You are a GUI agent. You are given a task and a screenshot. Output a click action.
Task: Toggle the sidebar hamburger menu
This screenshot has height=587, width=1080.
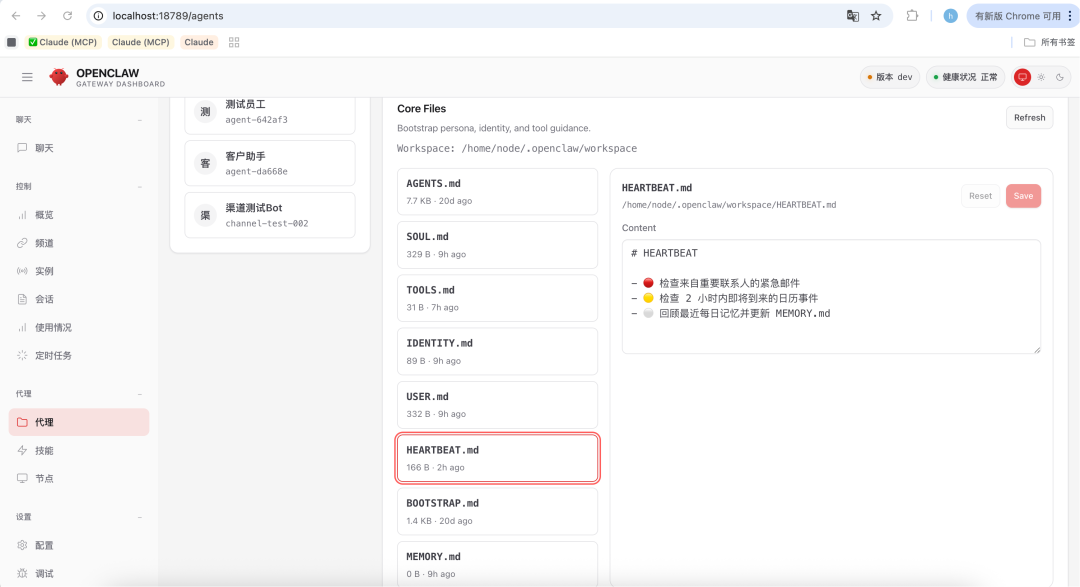[x=27, y=77]
